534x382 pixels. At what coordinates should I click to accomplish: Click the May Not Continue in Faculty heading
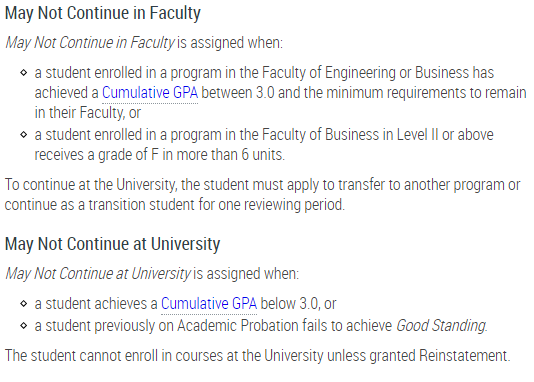pos(103,14)
